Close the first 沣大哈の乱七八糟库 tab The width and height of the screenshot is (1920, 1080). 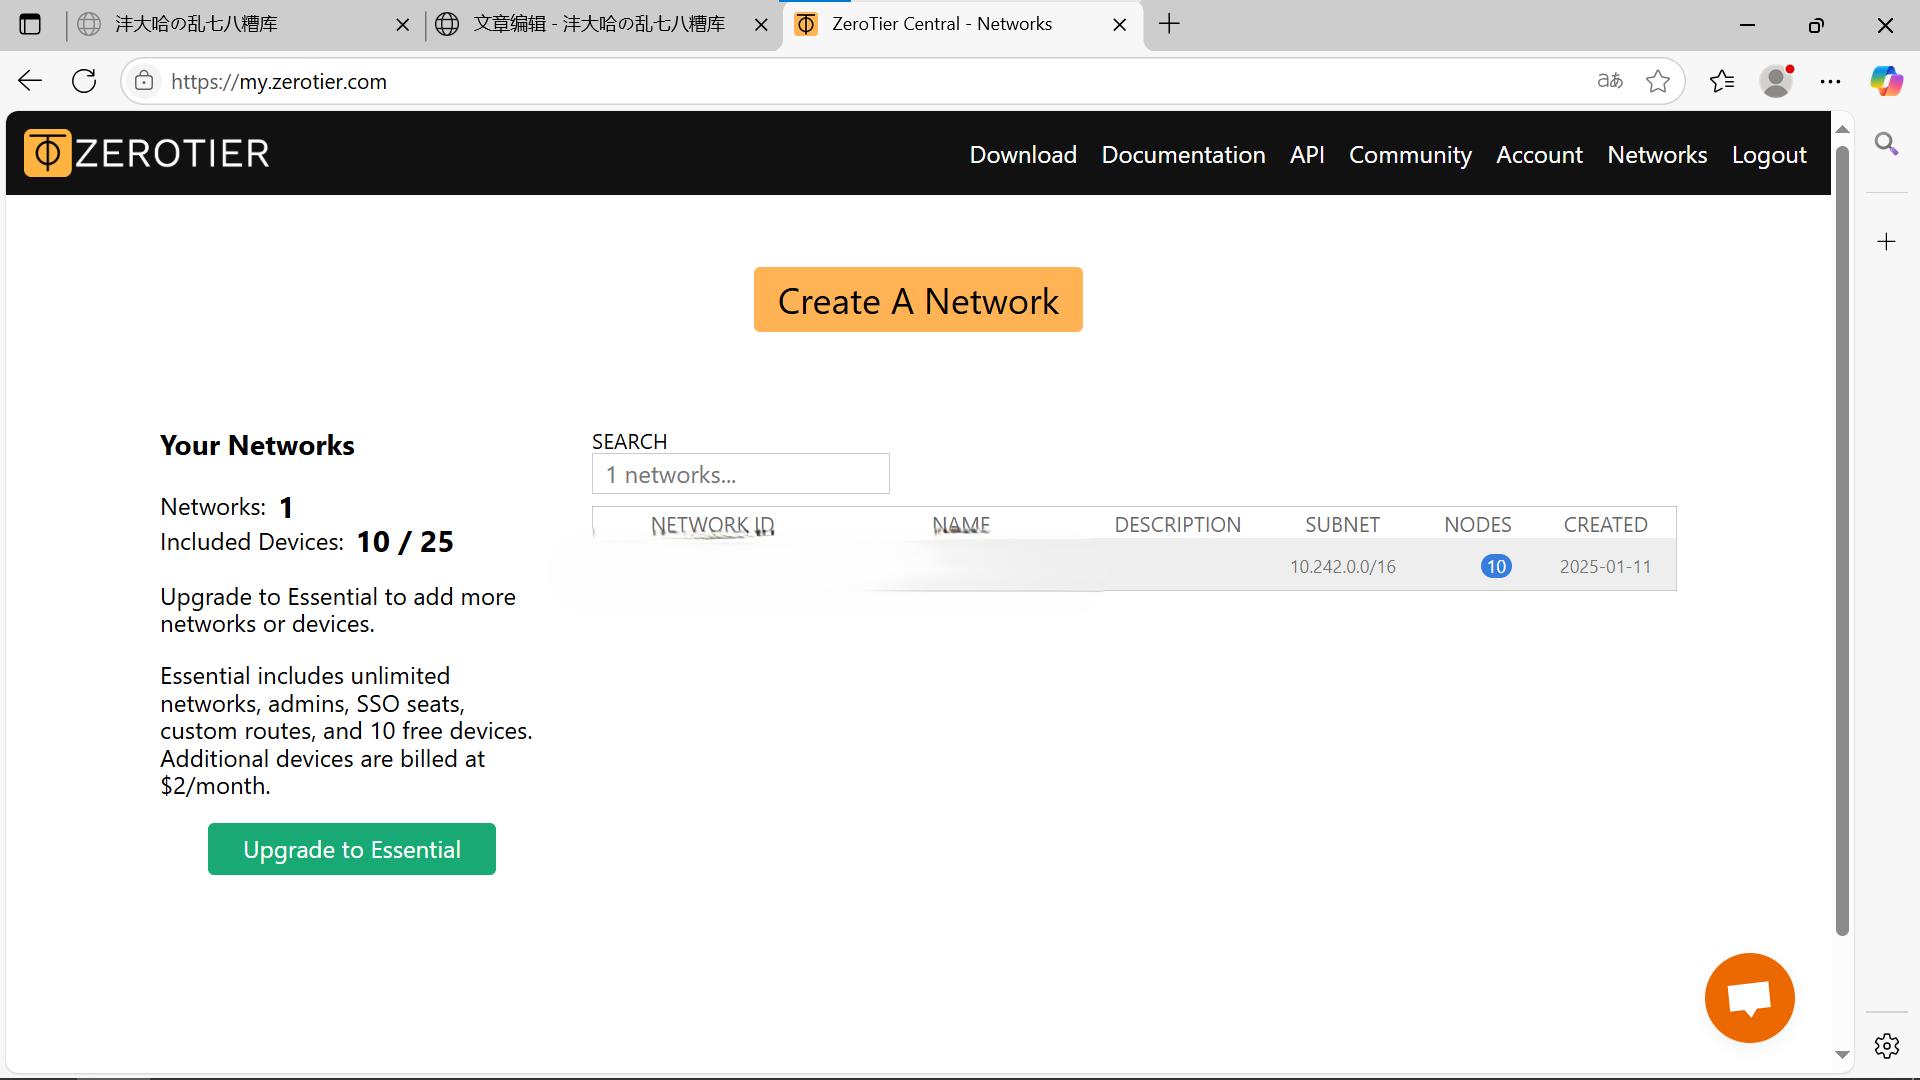[x=403, y=24]
